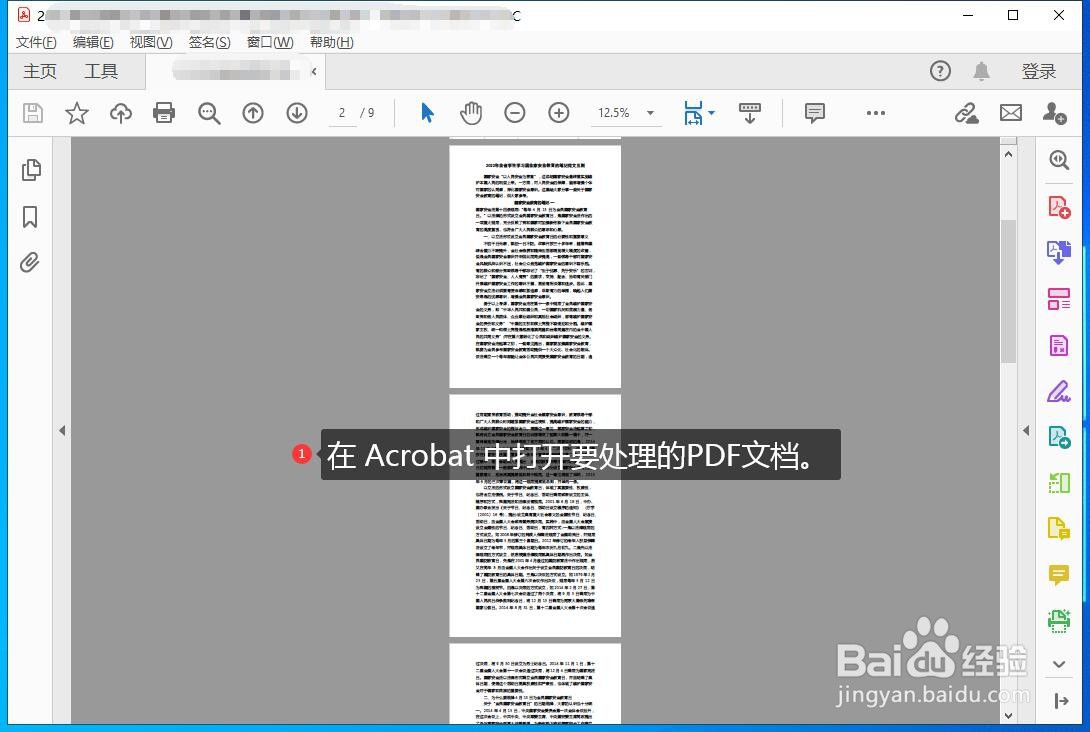This screenshot has width=1090, height=732.
Task: Open bookmarks panel
Action: [30, 217]
